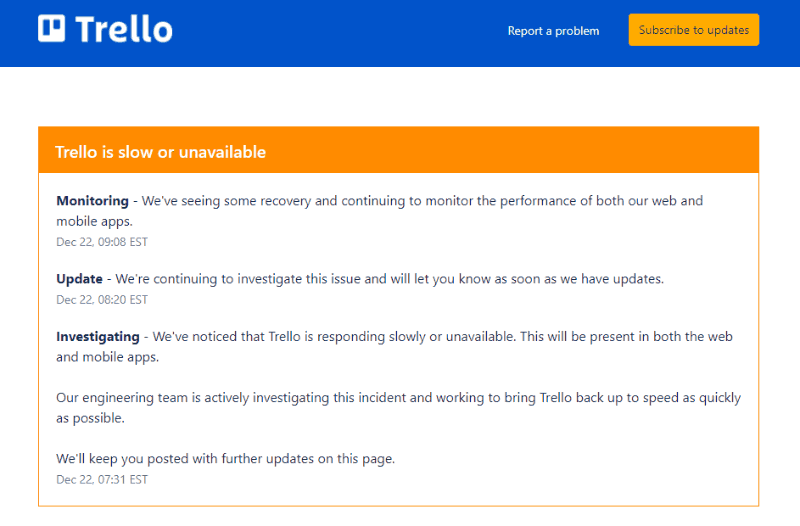Click the 'Our engineering team' paragraph

point(398,398)
